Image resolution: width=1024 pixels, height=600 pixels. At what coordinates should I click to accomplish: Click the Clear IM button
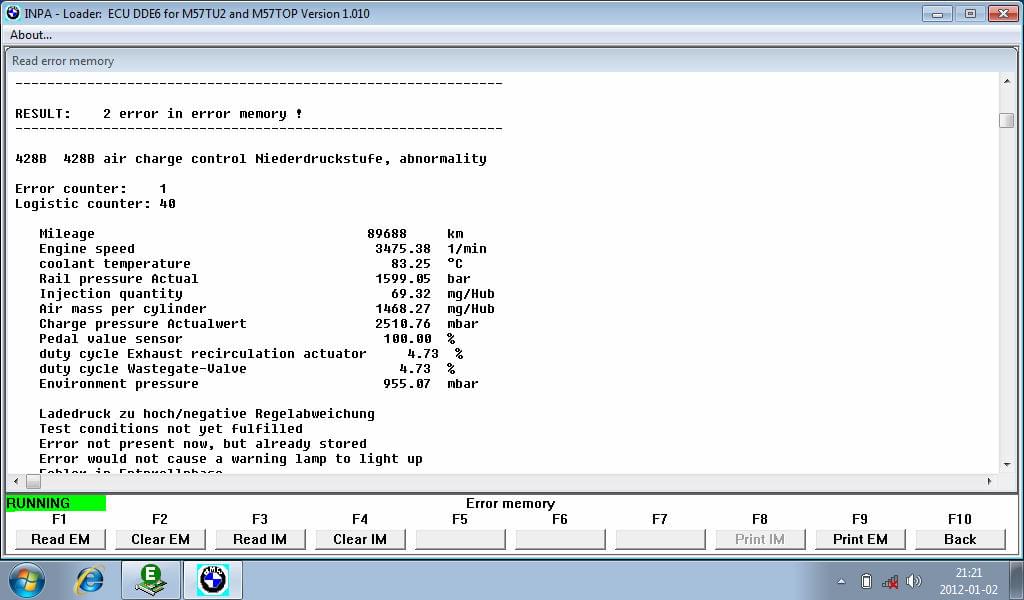point(360,539)
